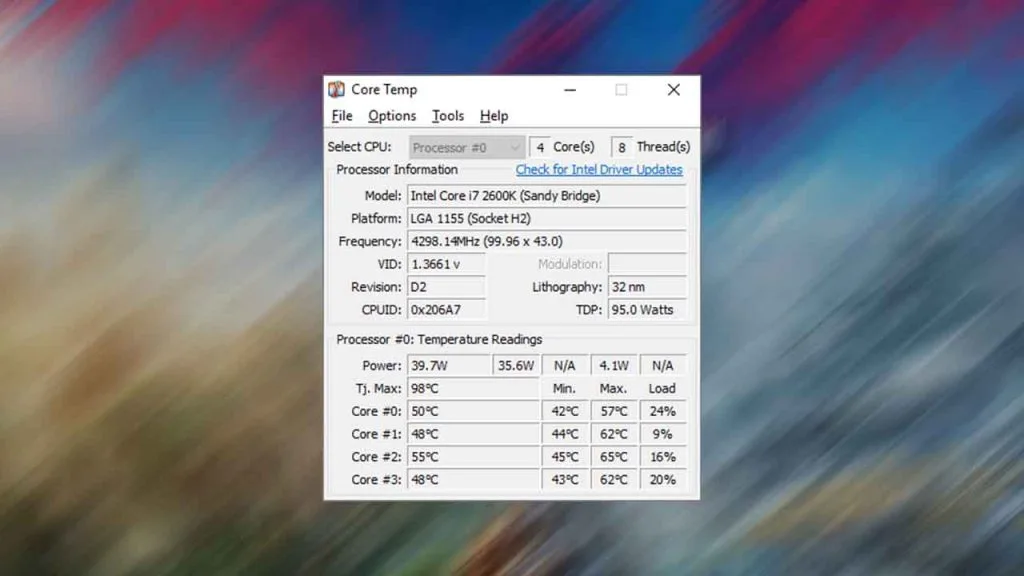
Task: Click the Power value 35.6W
Action: pos(516,366)
